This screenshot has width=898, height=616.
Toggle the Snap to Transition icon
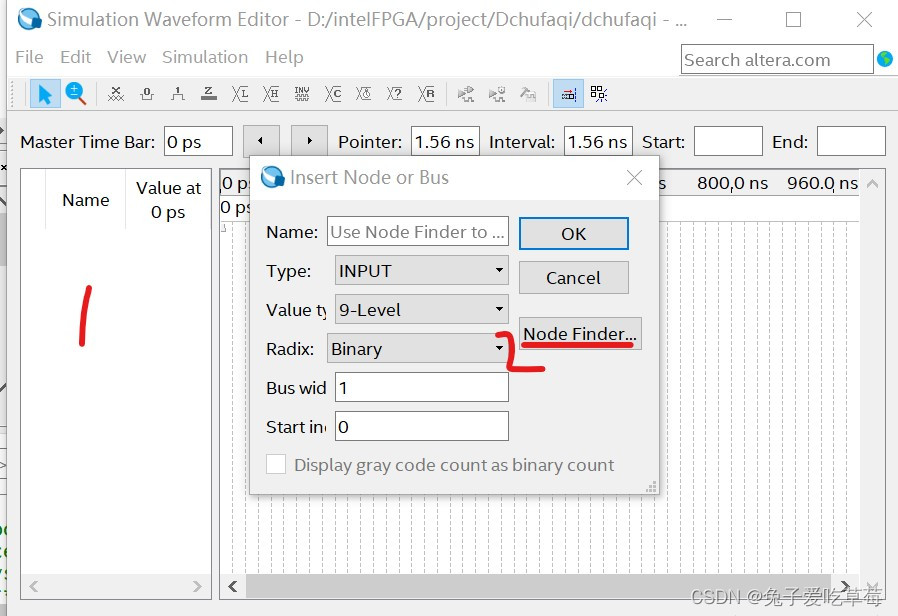point(568,94)
